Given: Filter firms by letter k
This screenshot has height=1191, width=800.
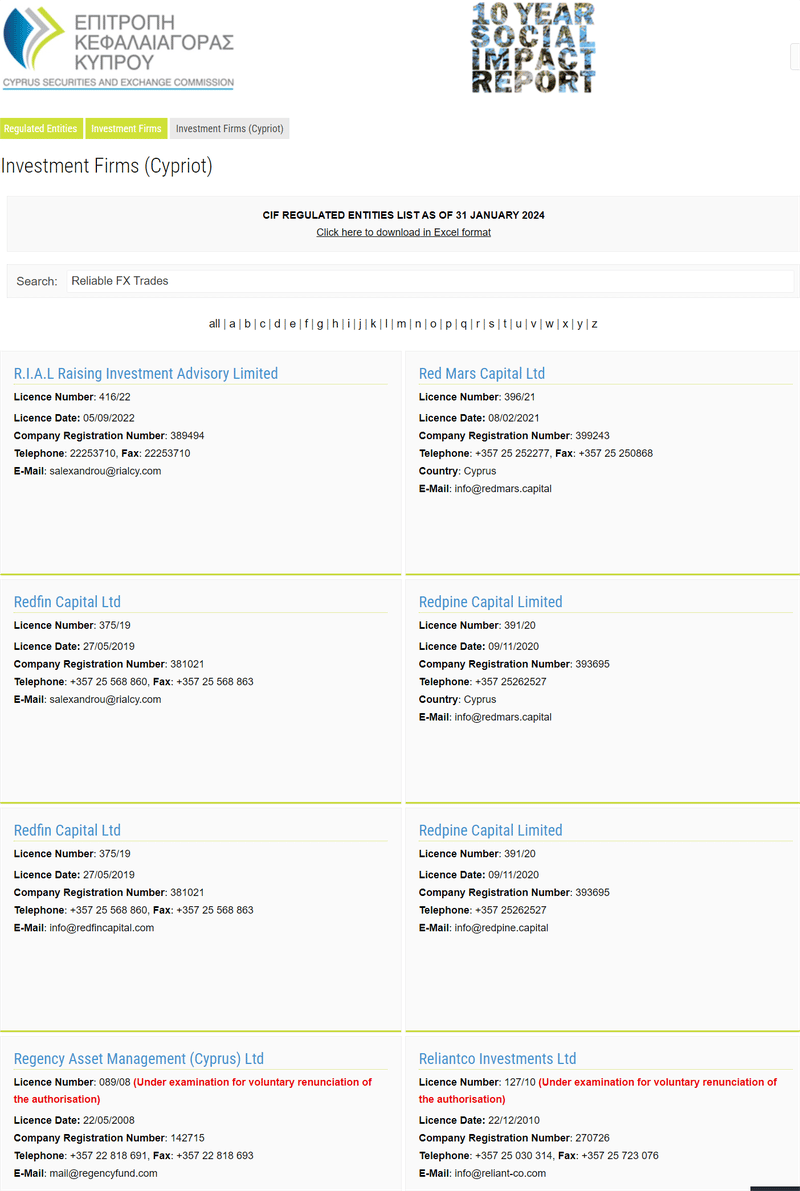Looking at the screenshot, I should (373, 324).
